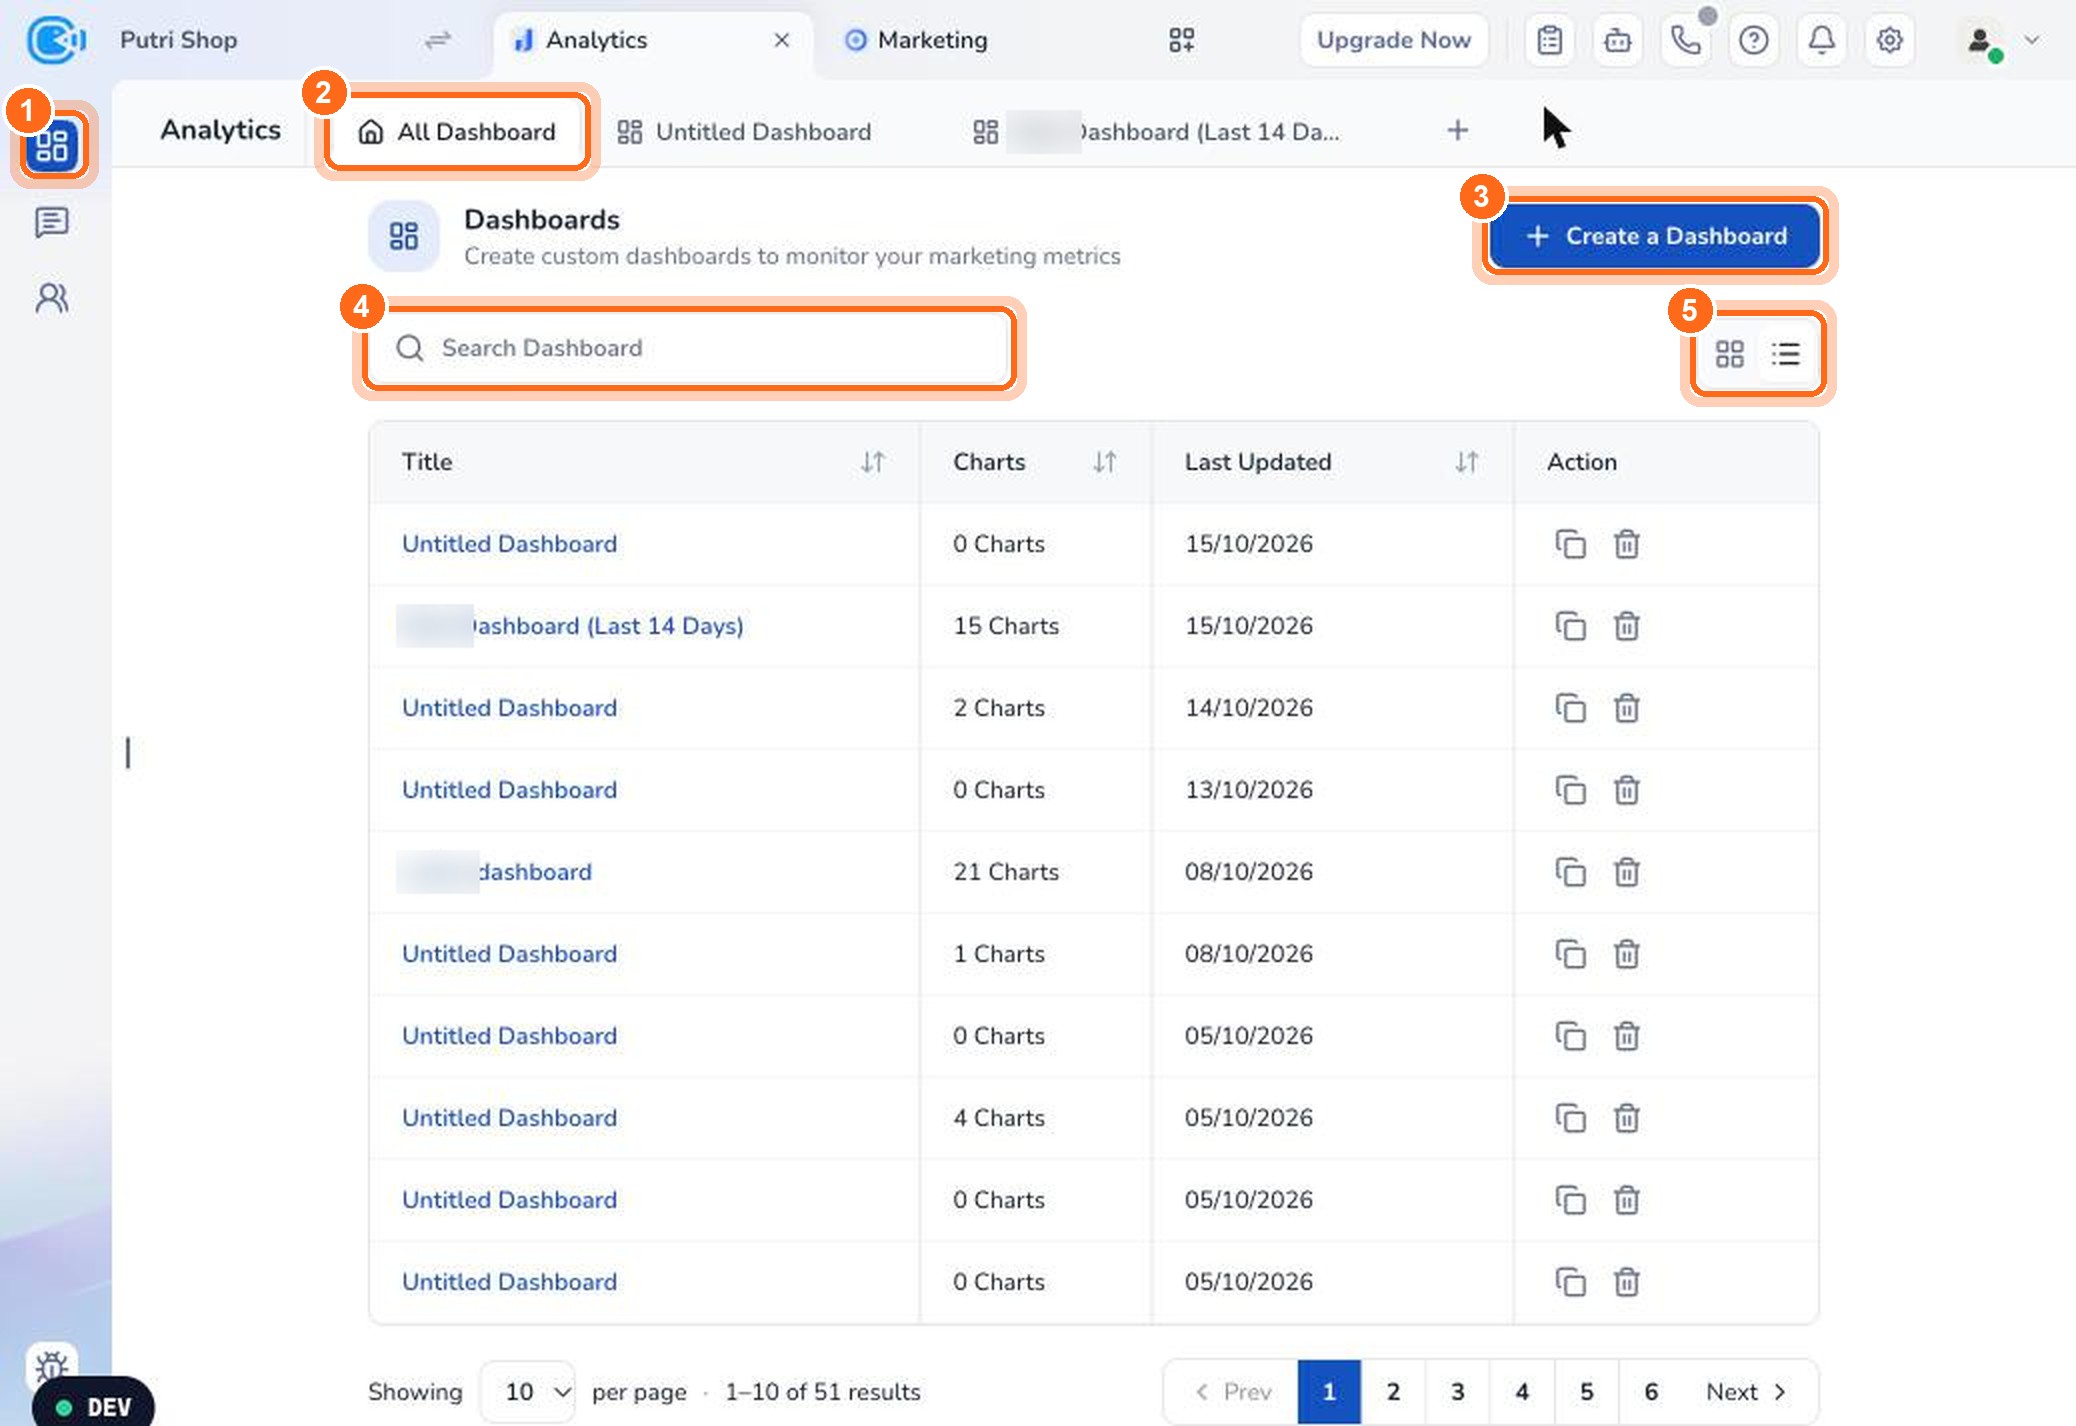Switch to the Marketing app tab
Screen dimensions: 2076x1426
point(916,40)
